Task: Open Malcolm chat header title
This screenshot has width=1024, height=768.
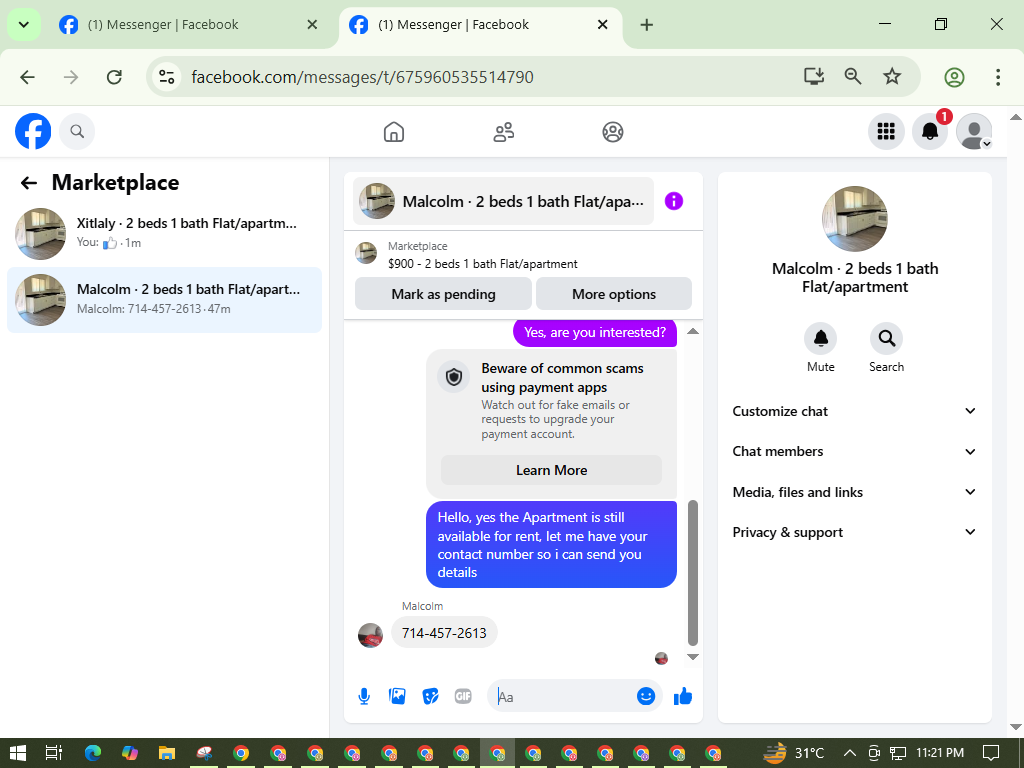Action: [504, 201]
